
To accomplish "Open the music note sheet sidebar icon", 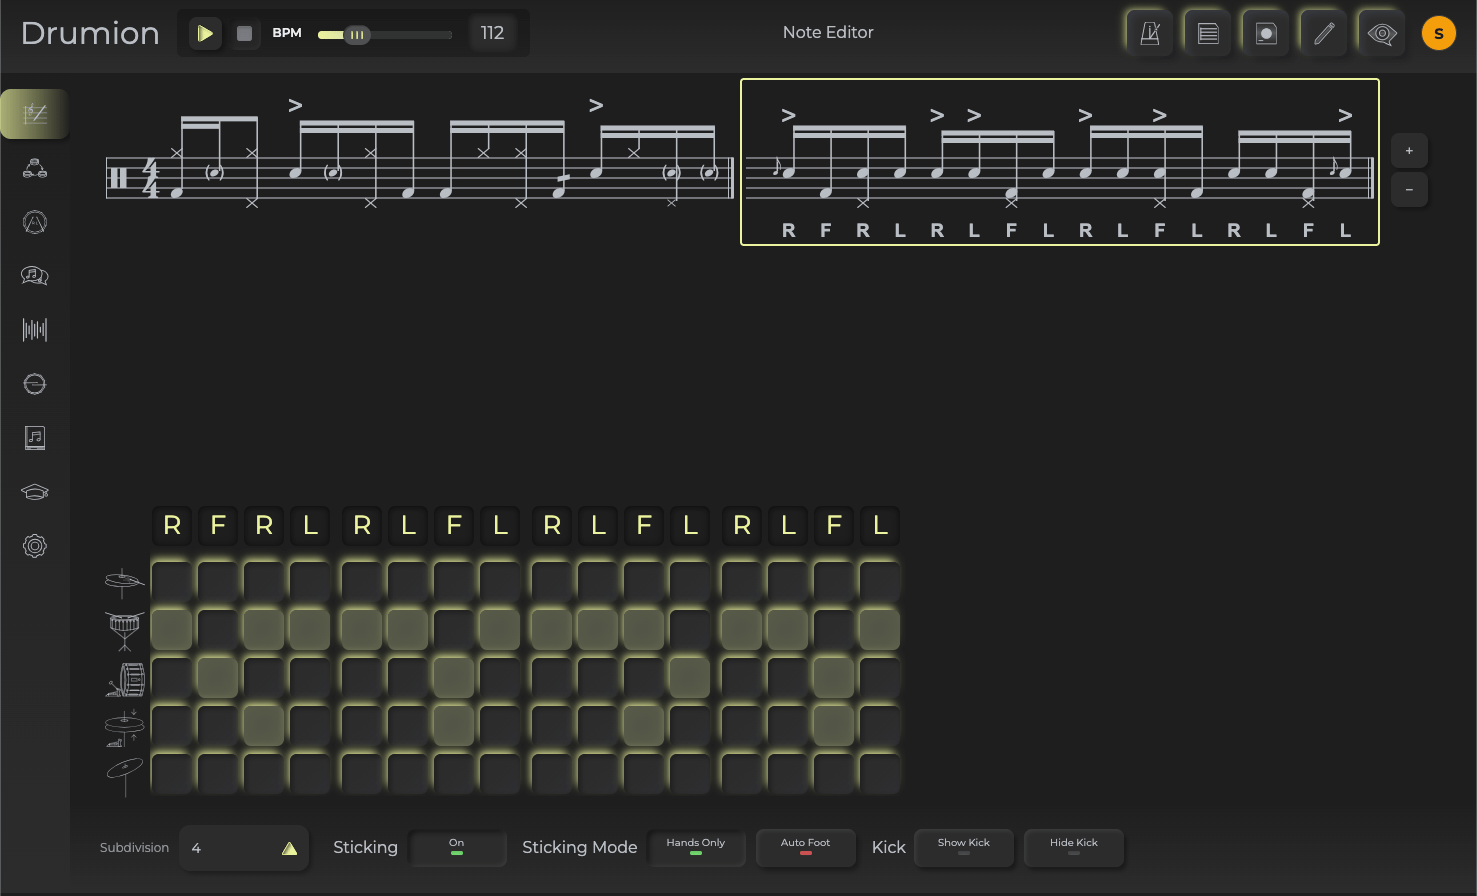I will pos(35,438).
